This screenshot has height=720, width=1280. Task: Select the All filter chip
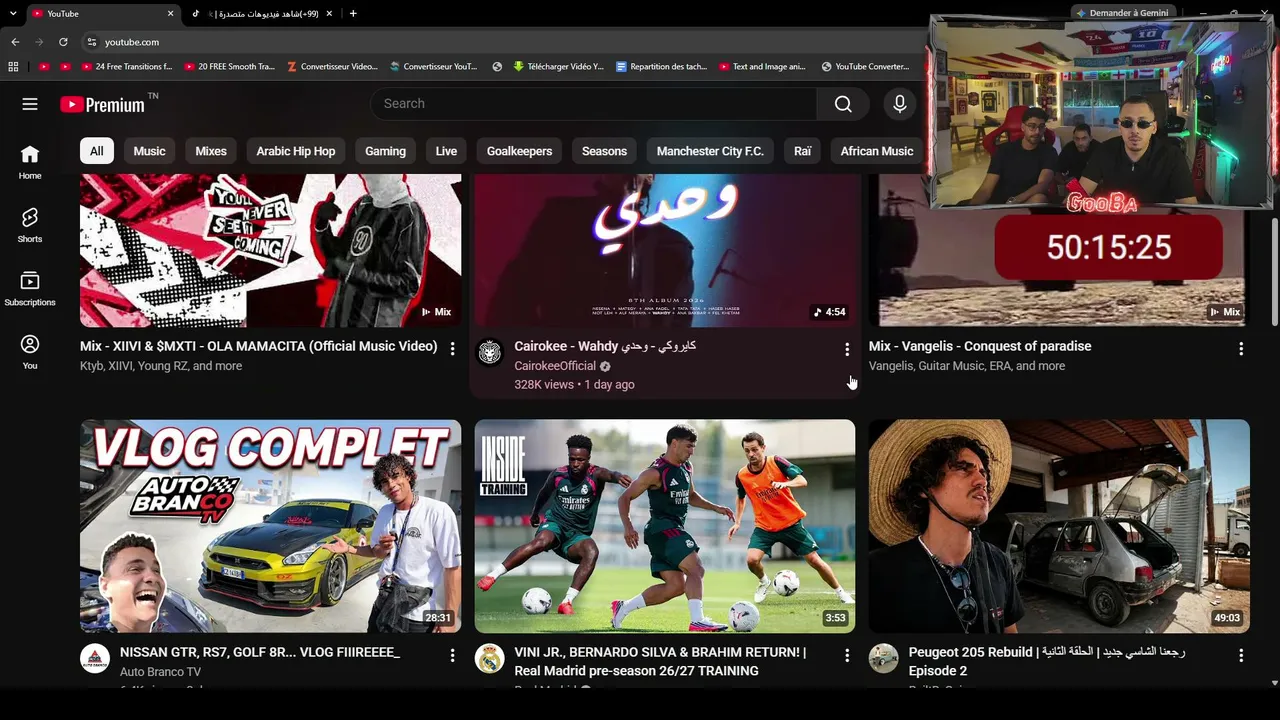point(96,151)
